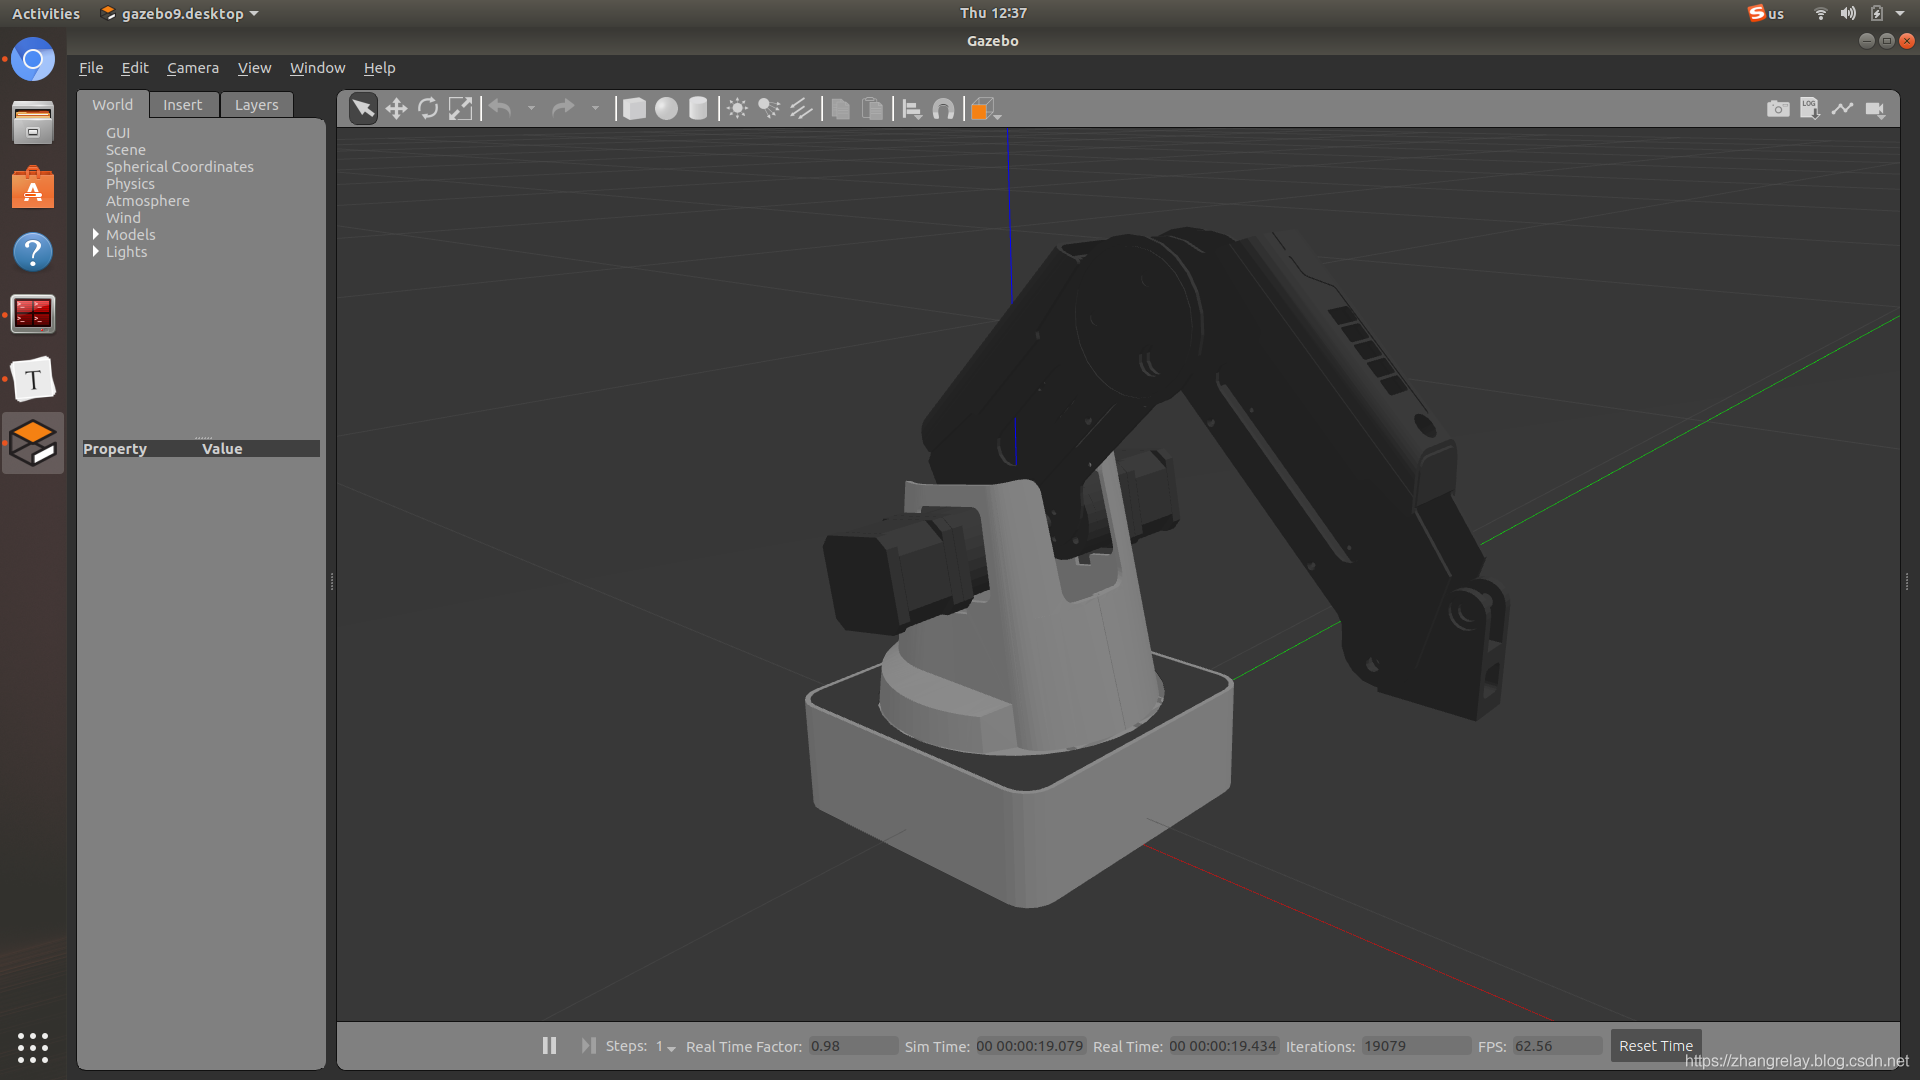This screenshot has width=1920, height=1080.
Task: Add a spot light
Action: (x=769, y=109)
